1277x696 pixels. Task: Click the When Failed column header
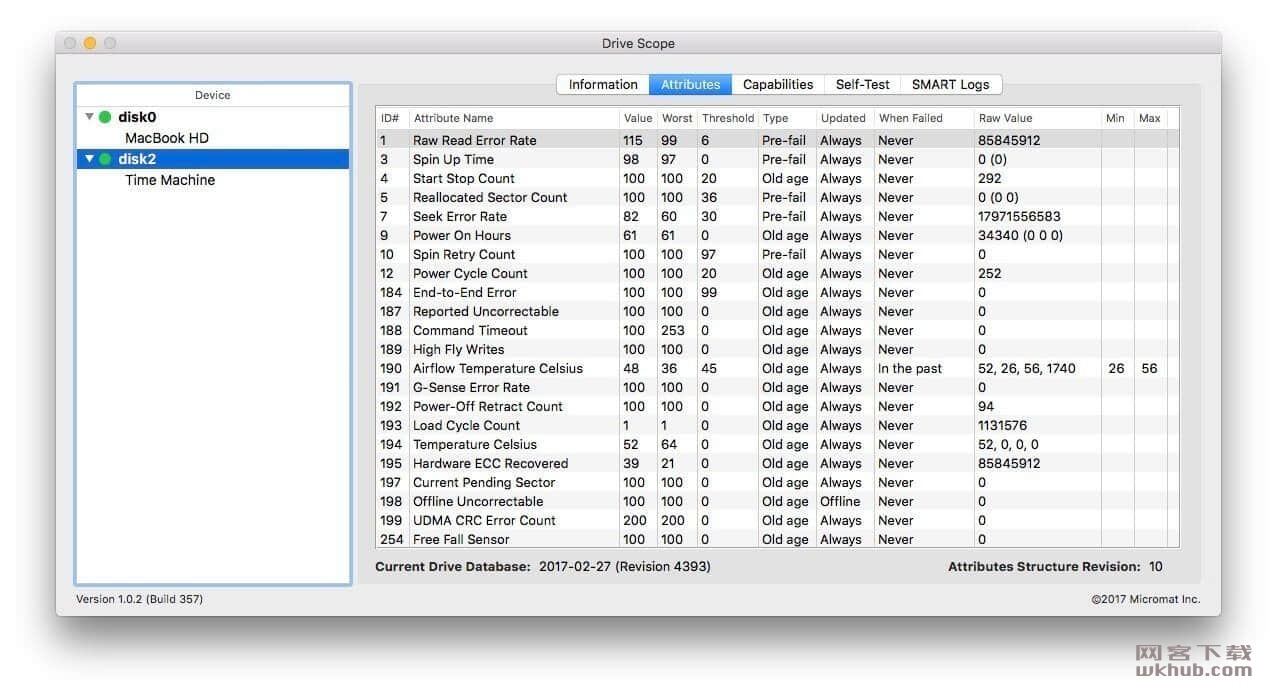coord(924,118)
